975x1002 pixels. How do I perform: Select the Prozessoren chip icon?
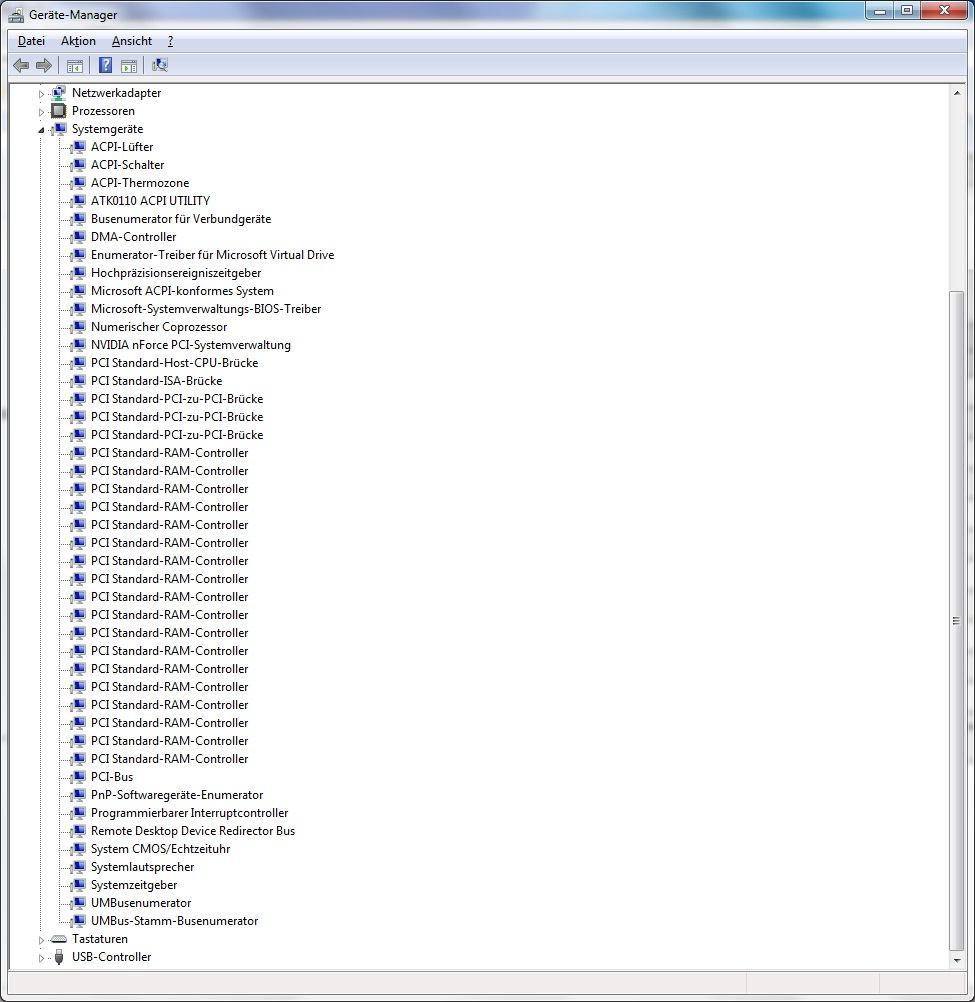point(59,111)
